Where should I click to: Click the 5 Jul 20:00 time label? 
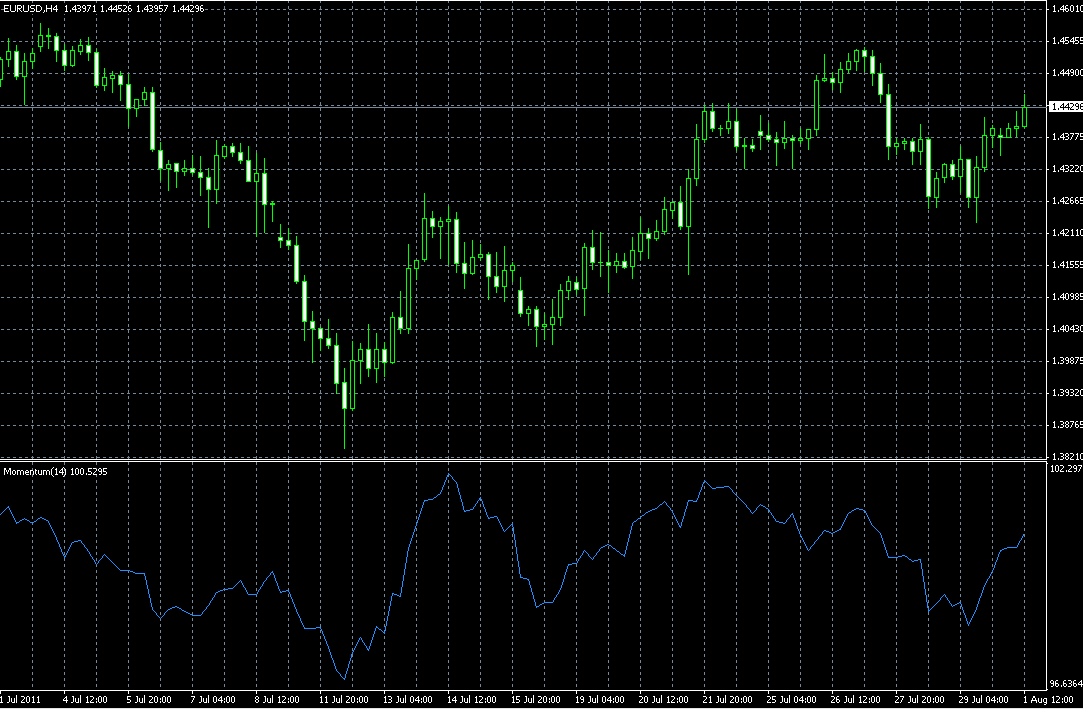coord(150,699)
